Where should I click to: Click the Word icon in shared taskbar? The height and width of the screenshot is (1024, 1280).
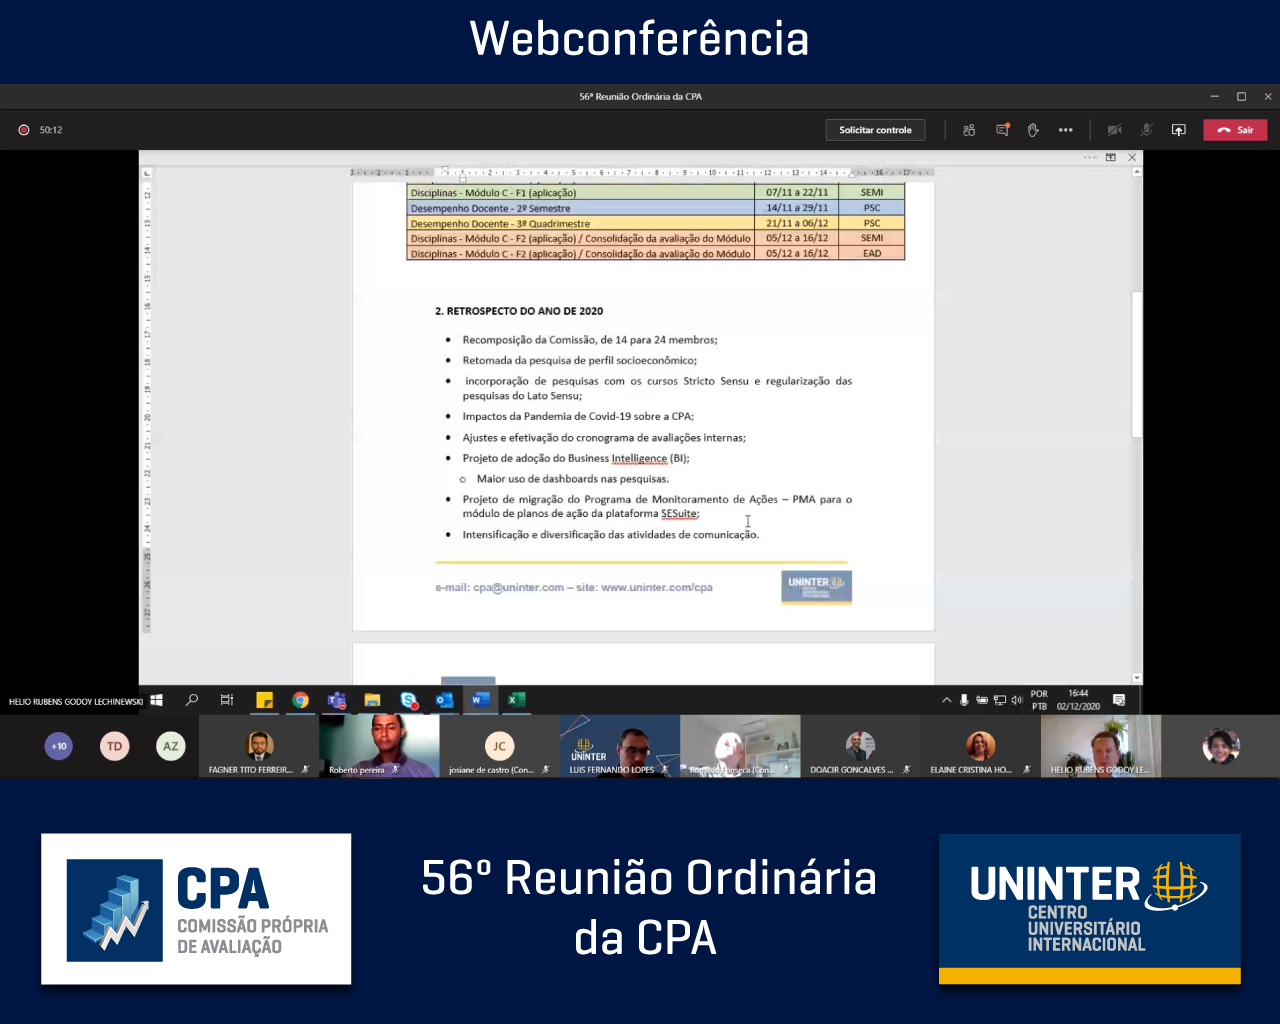click(x=480, y=700)
